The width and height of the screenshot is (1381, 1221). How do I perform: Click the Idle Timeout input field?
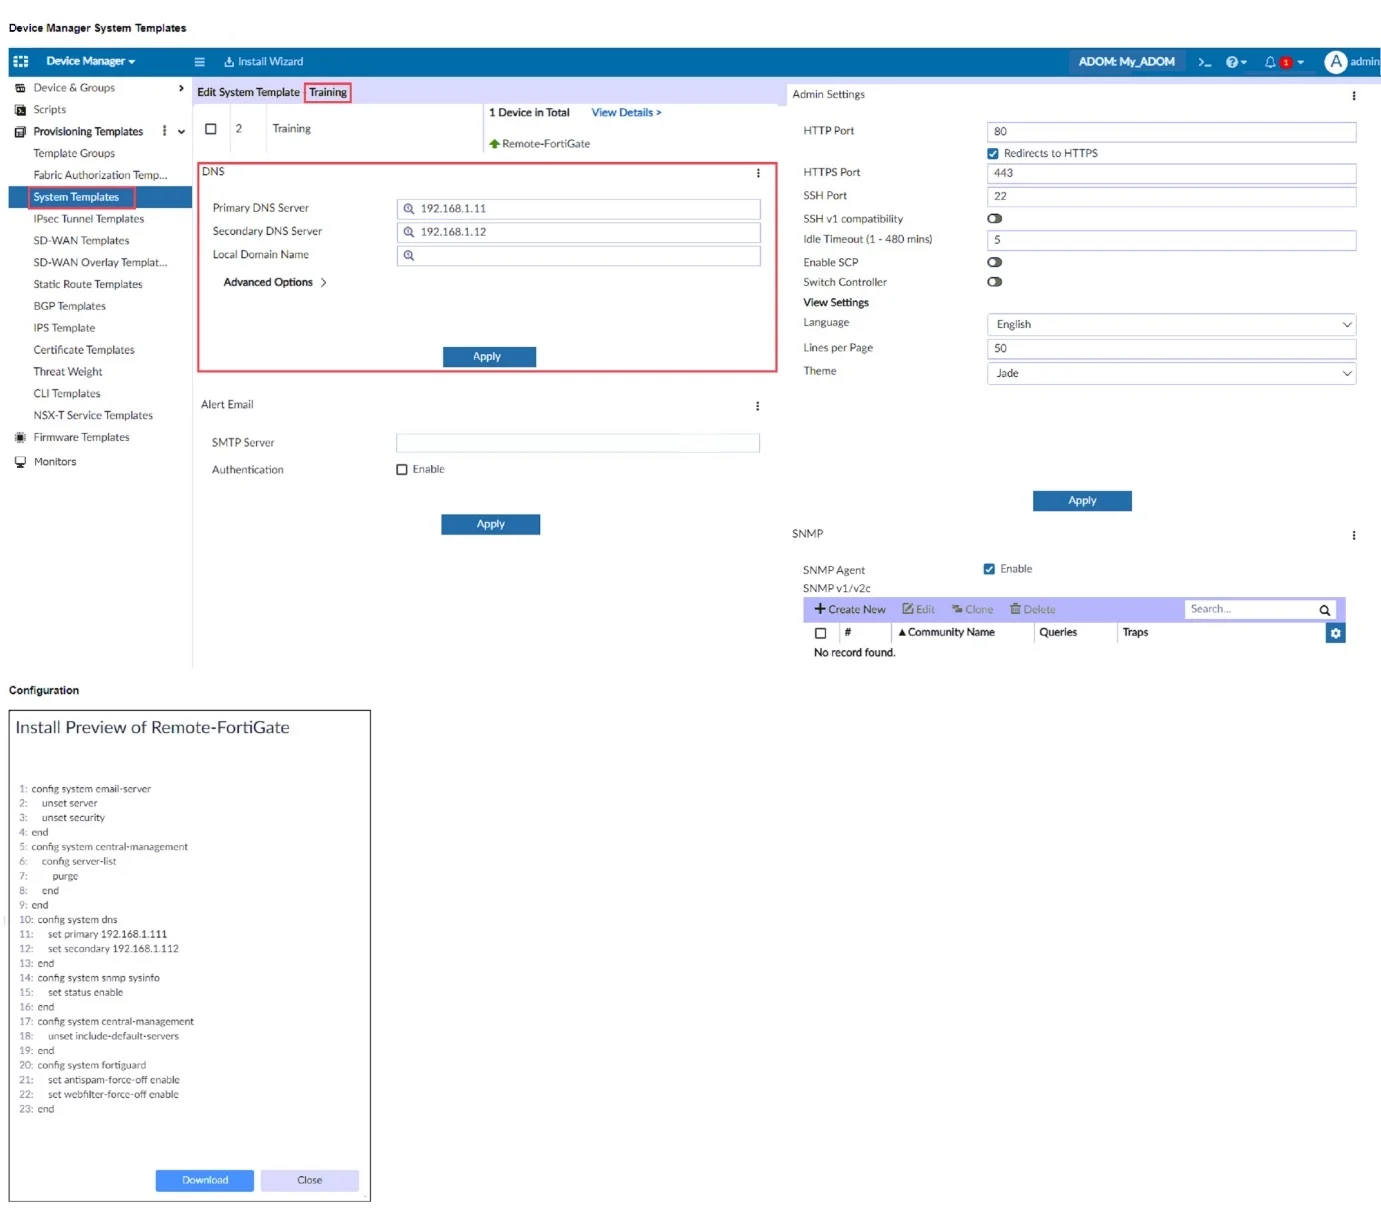(x=1171, y=241)
